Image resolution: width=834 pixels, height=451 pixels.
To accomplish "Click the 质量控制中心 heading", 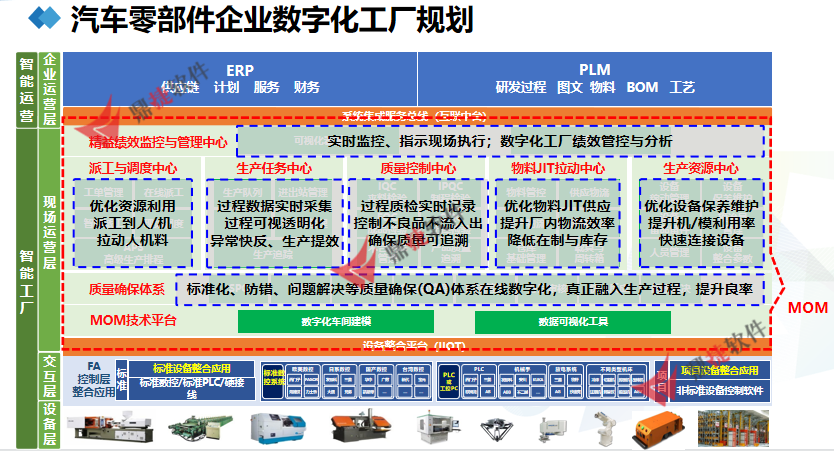I will click(410, 168).
